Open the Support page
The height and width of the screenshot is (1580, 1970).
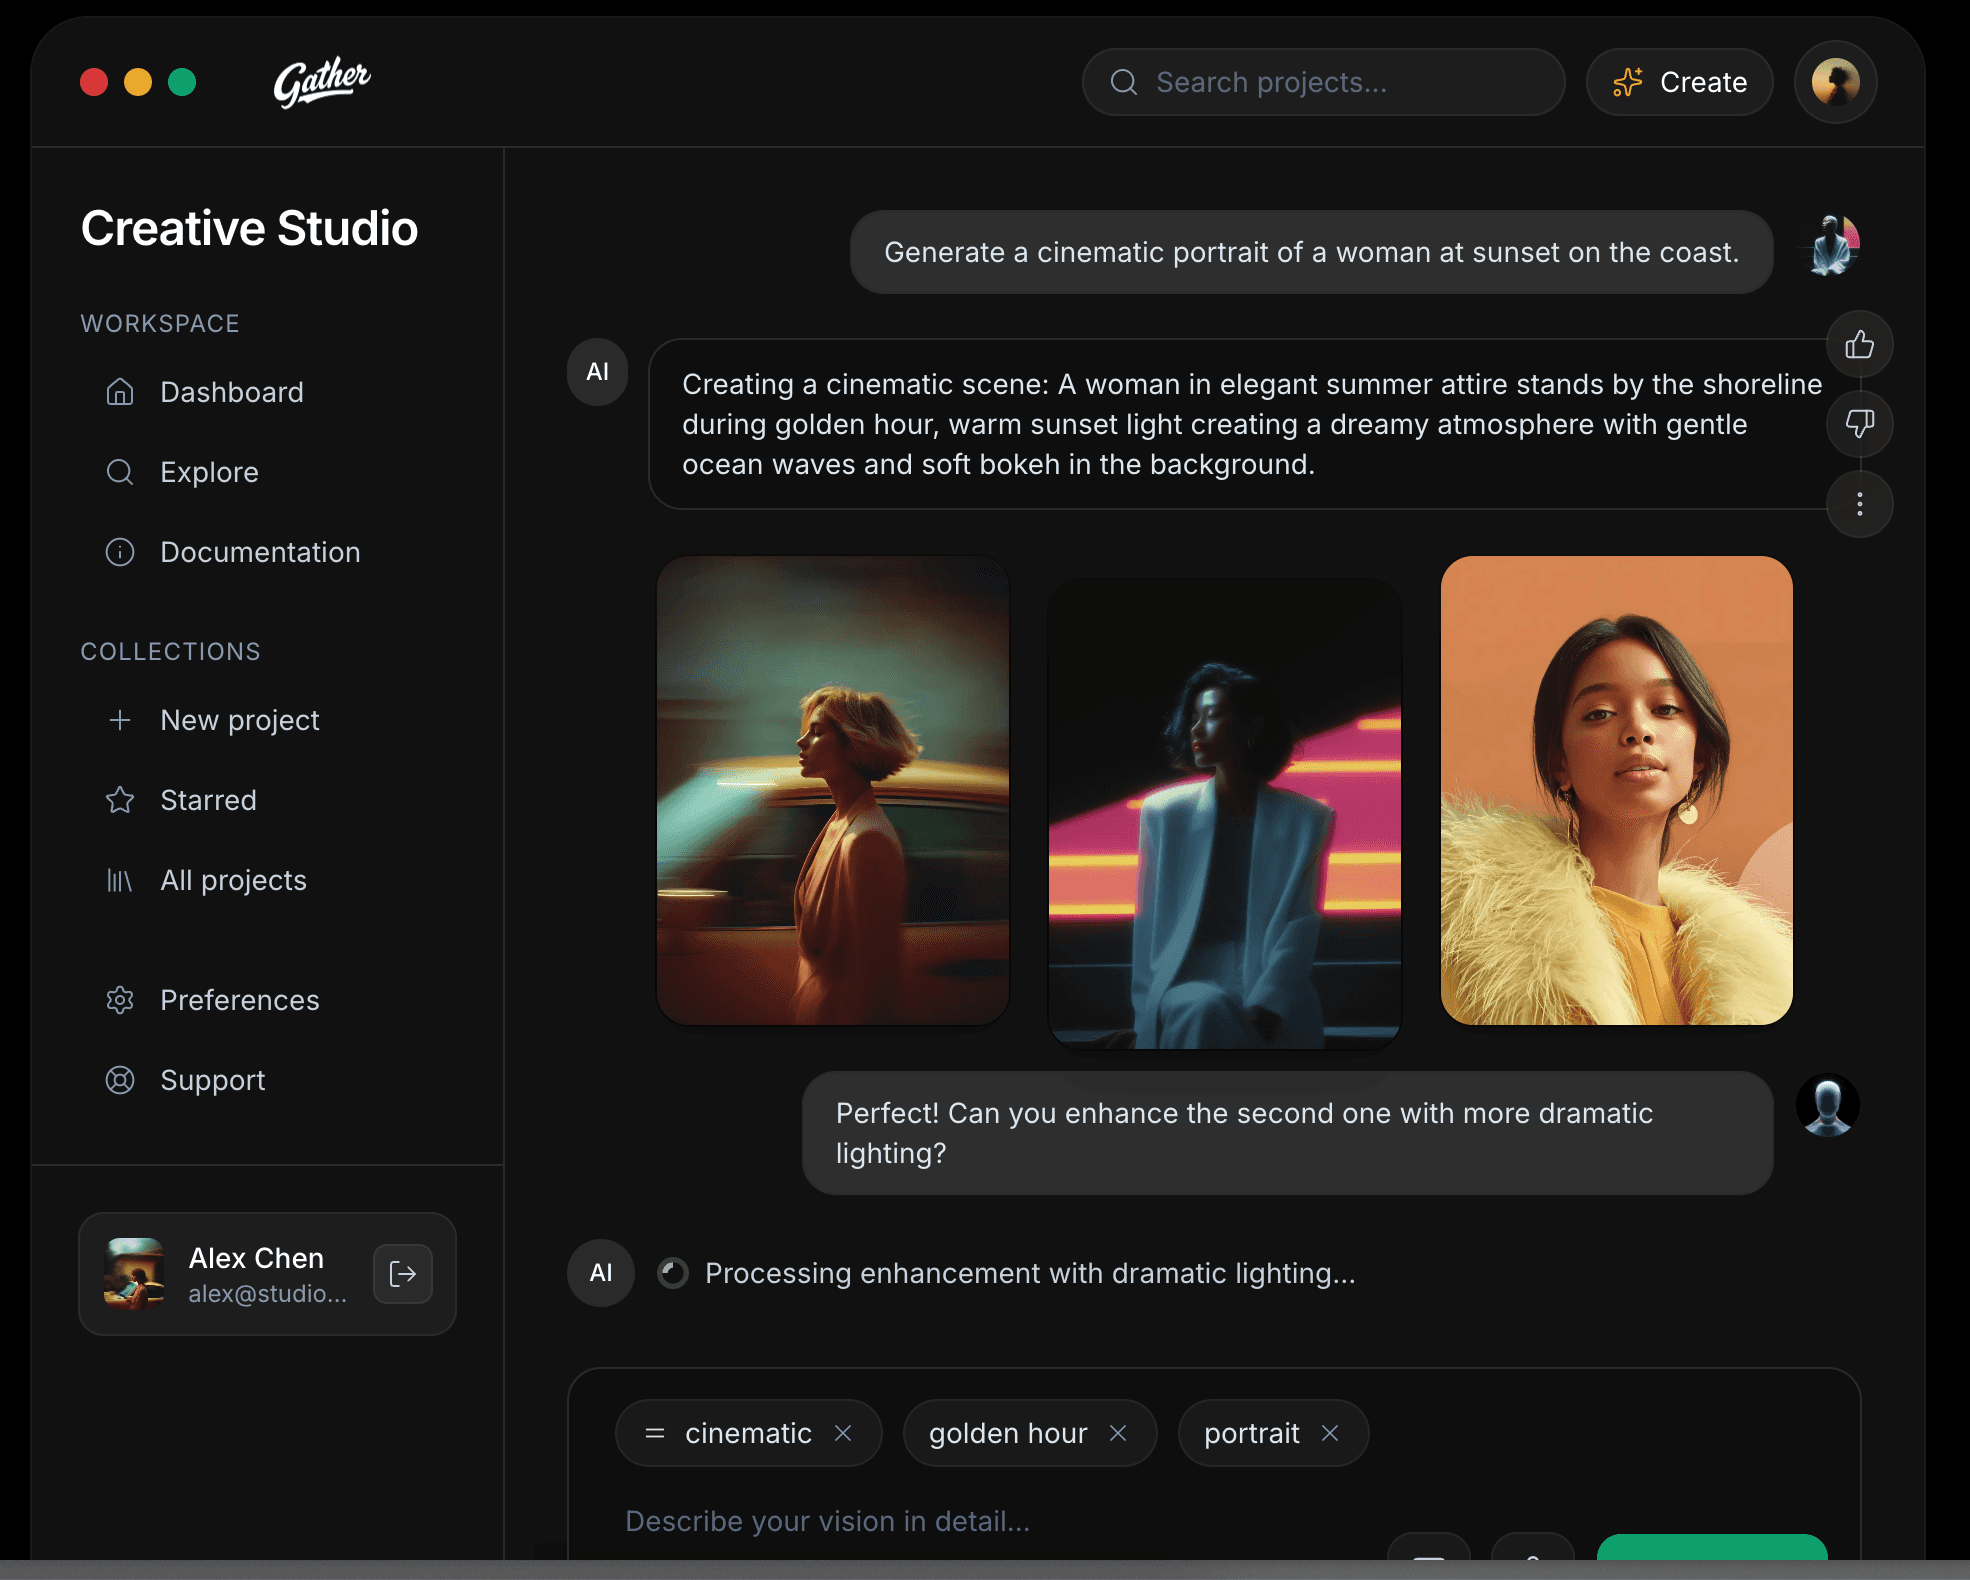pyautogui.click(x=212, y=1080)
